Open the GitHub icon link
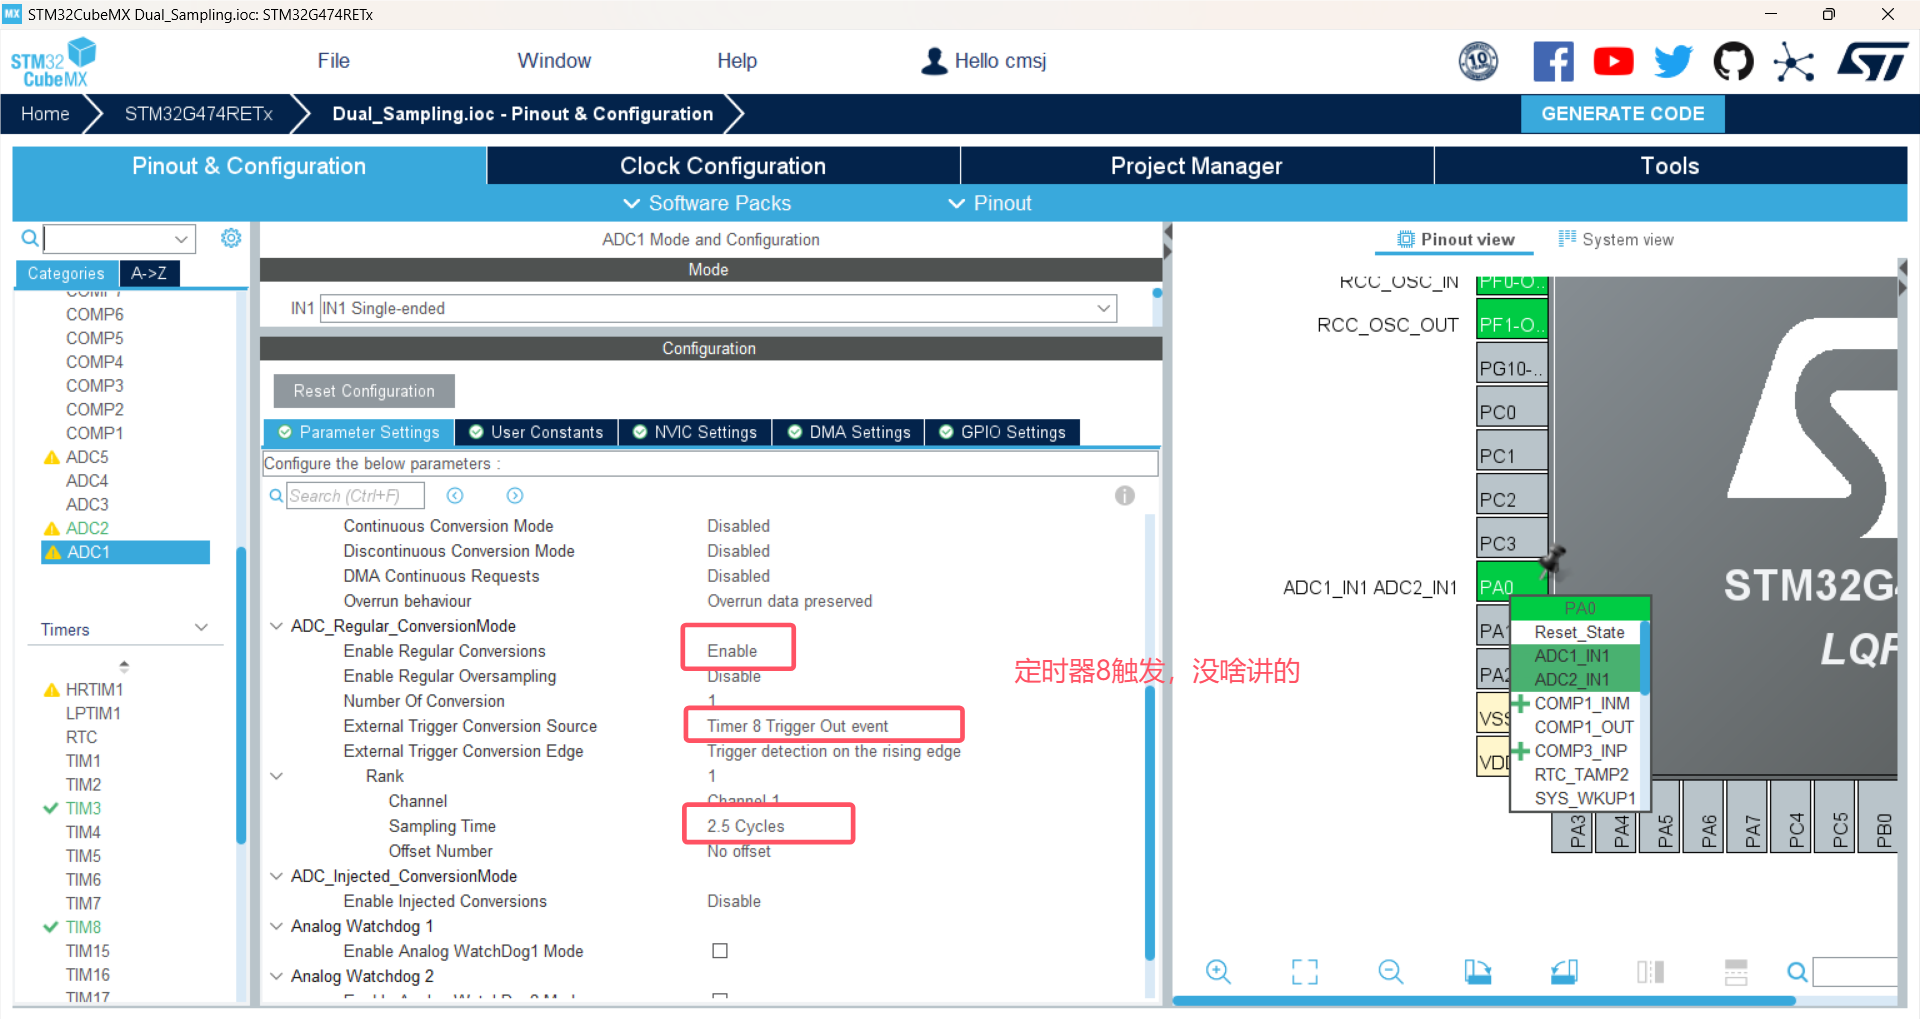Image resolution: width=1920 pixels, height=1020 pixels. [1733, 62]
